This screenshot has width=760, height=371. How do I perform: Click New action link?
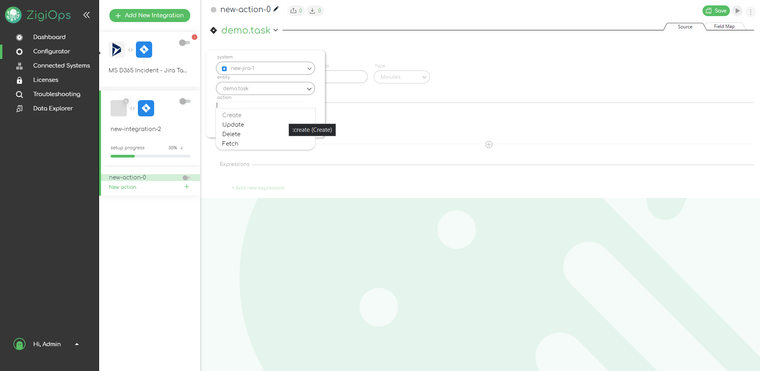(x=123, y=187)
